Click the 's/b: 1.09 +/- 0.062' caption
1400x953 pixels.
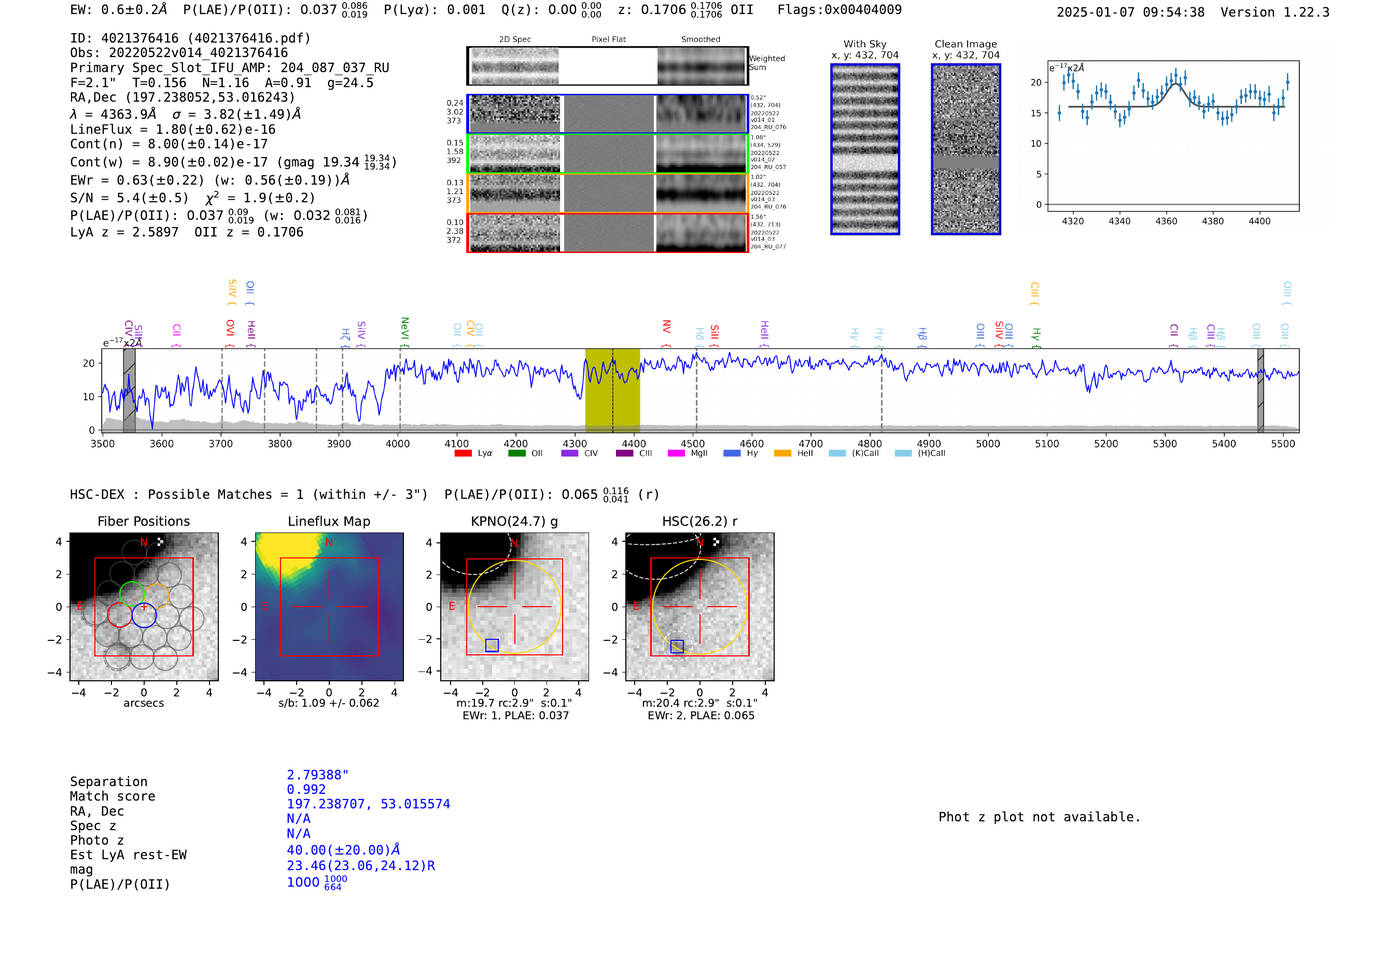tap(329, 703)
